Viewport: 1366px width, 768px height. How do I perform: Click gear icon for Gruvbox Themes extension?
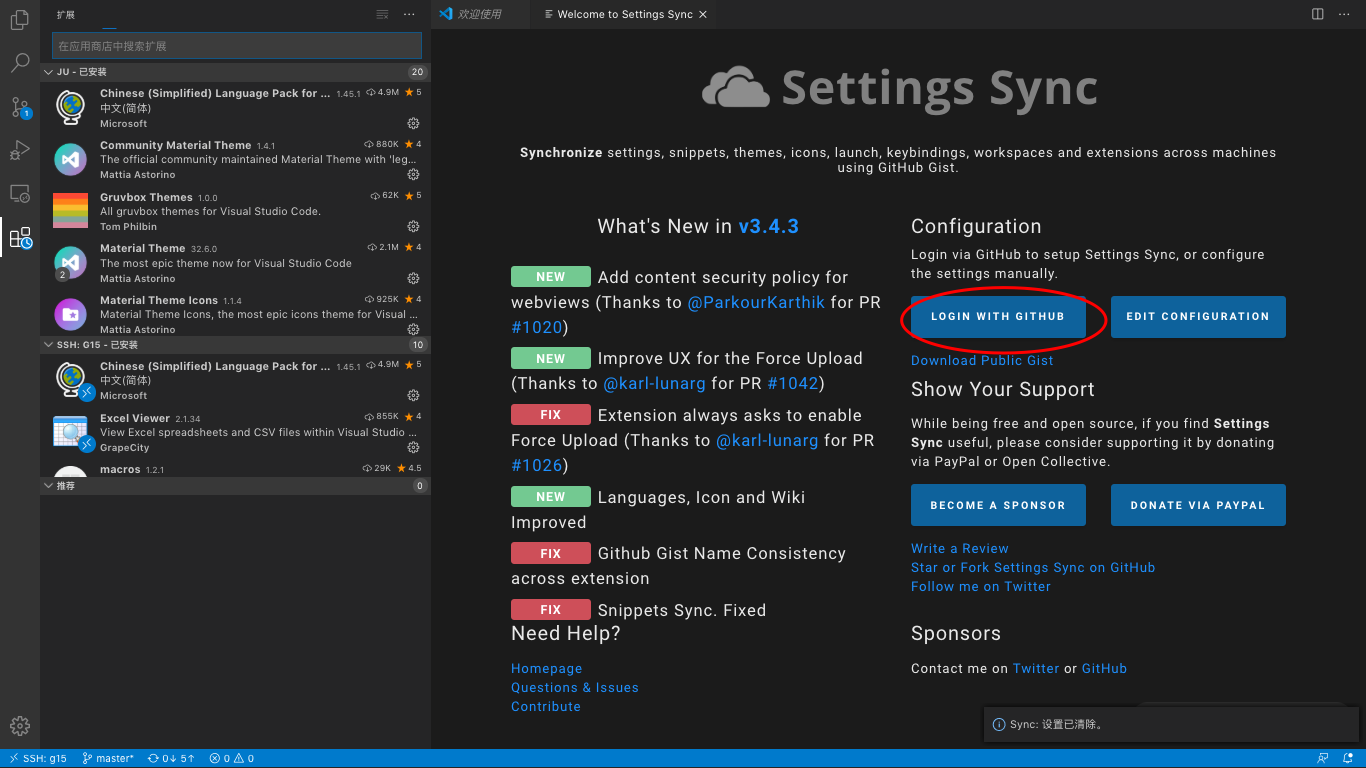(x=413, y=227)
